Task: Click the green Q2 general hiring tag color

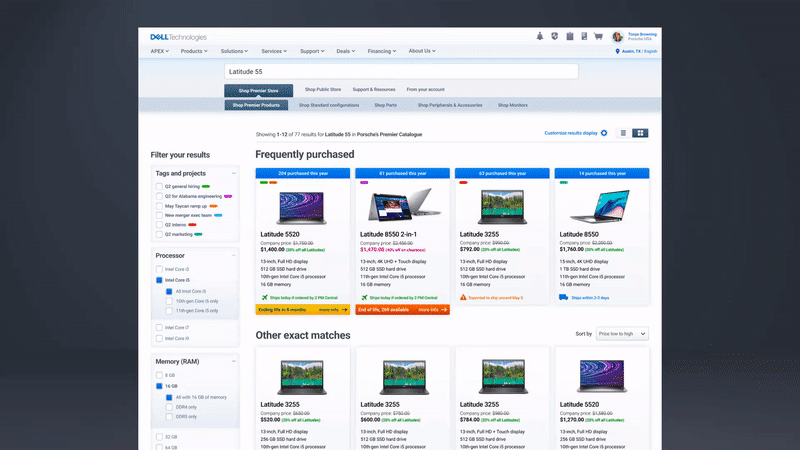Action: 206,187
